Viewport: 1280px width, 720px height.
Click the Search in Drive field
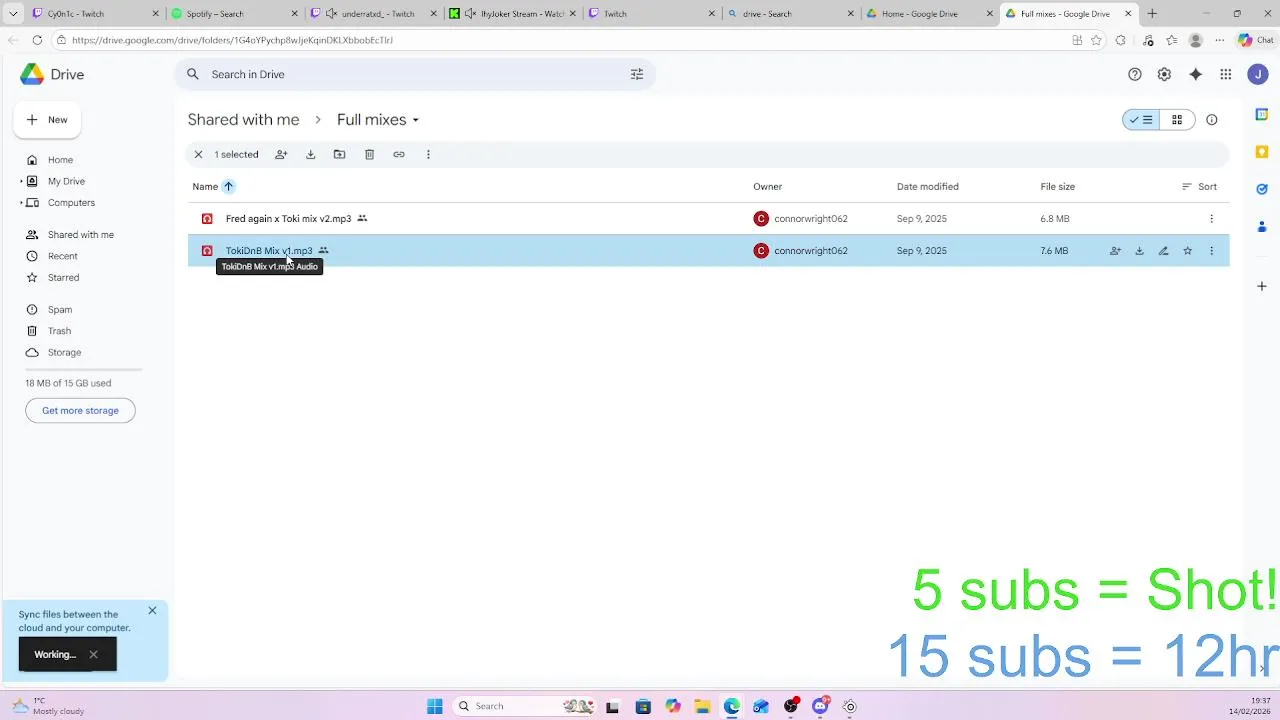415,74
